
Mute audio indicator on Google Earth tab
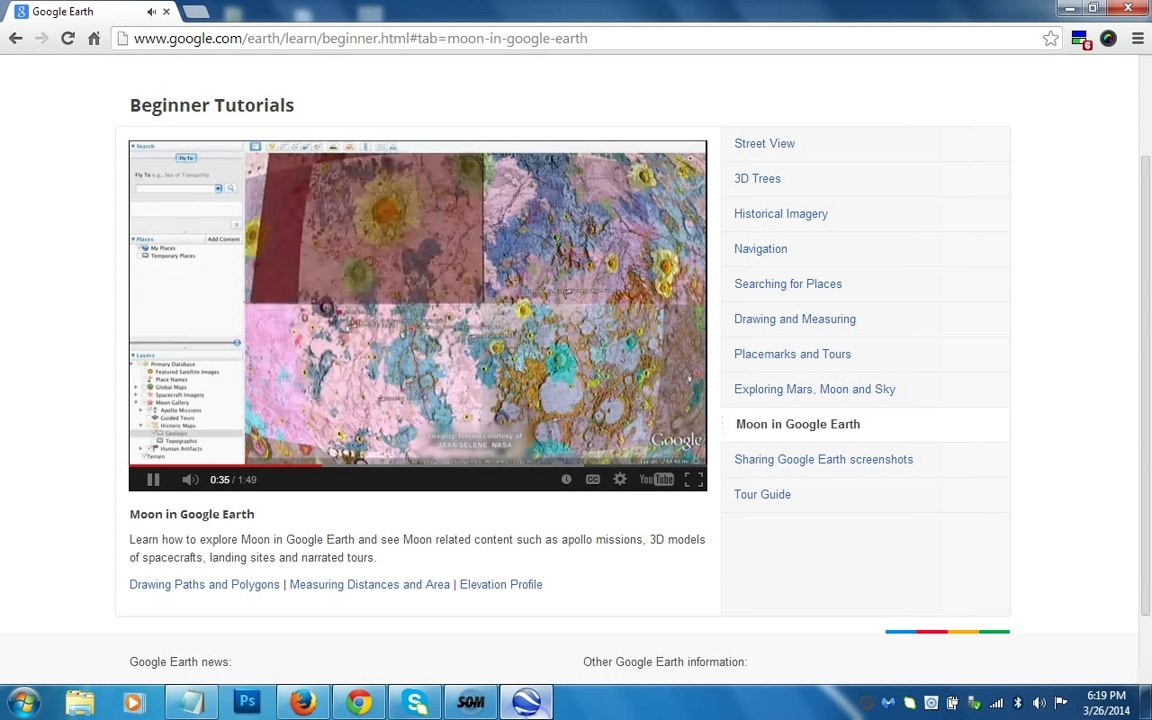[x=151, y=12]
